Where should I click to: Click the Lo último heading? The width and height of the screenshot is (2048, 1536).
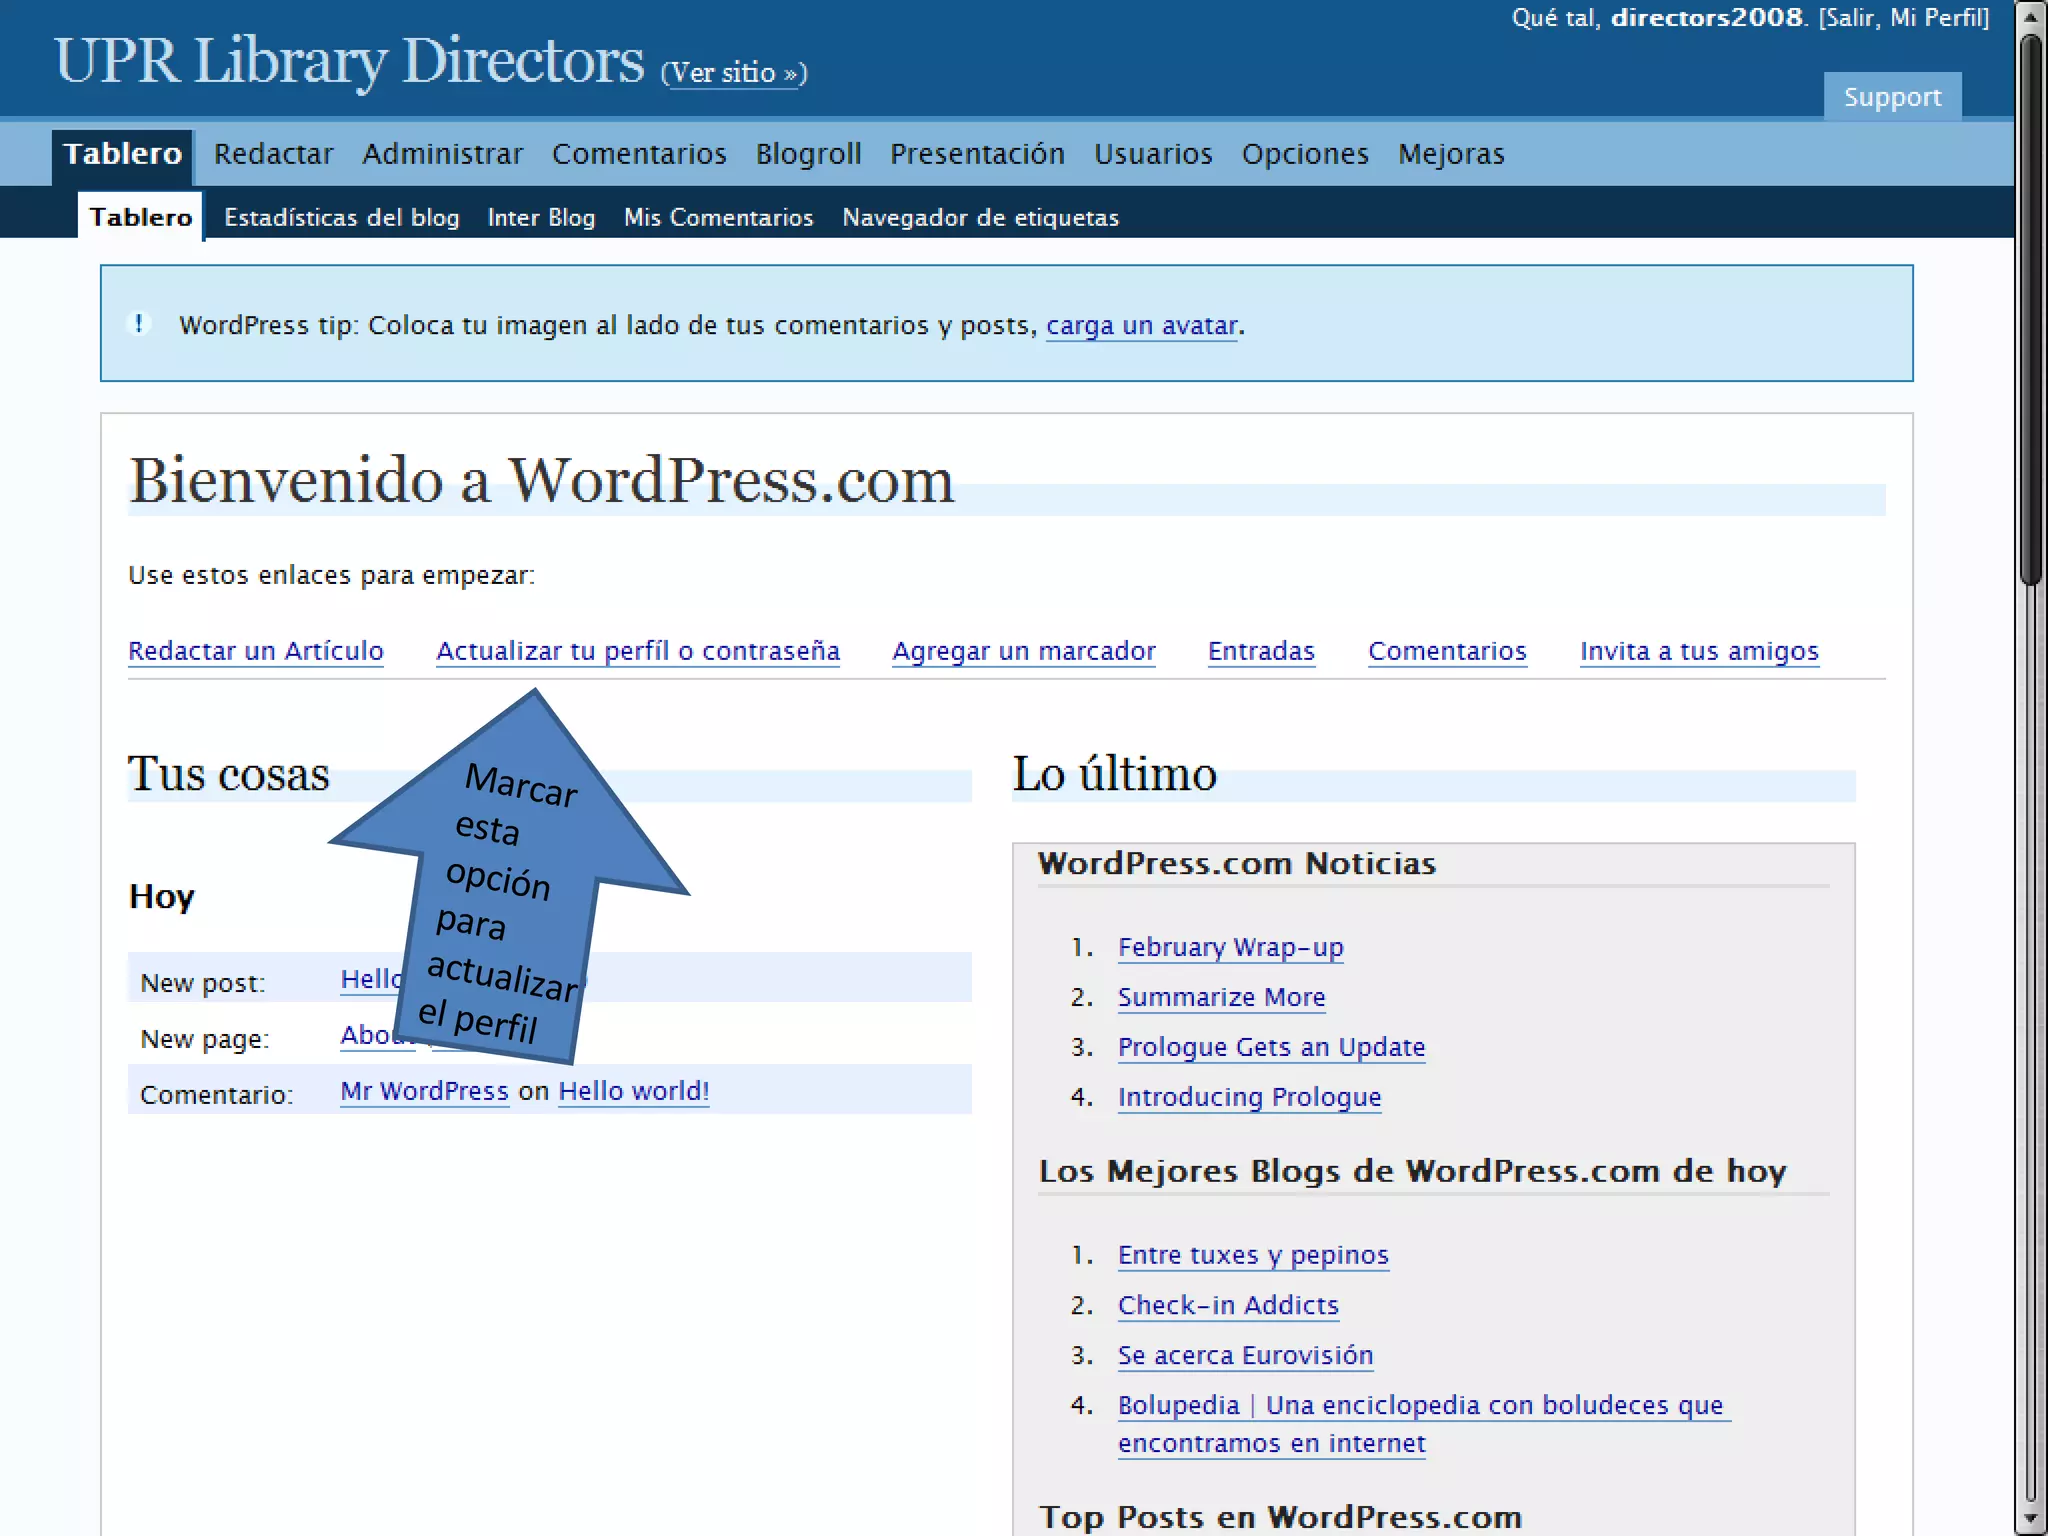point(1114,774)
